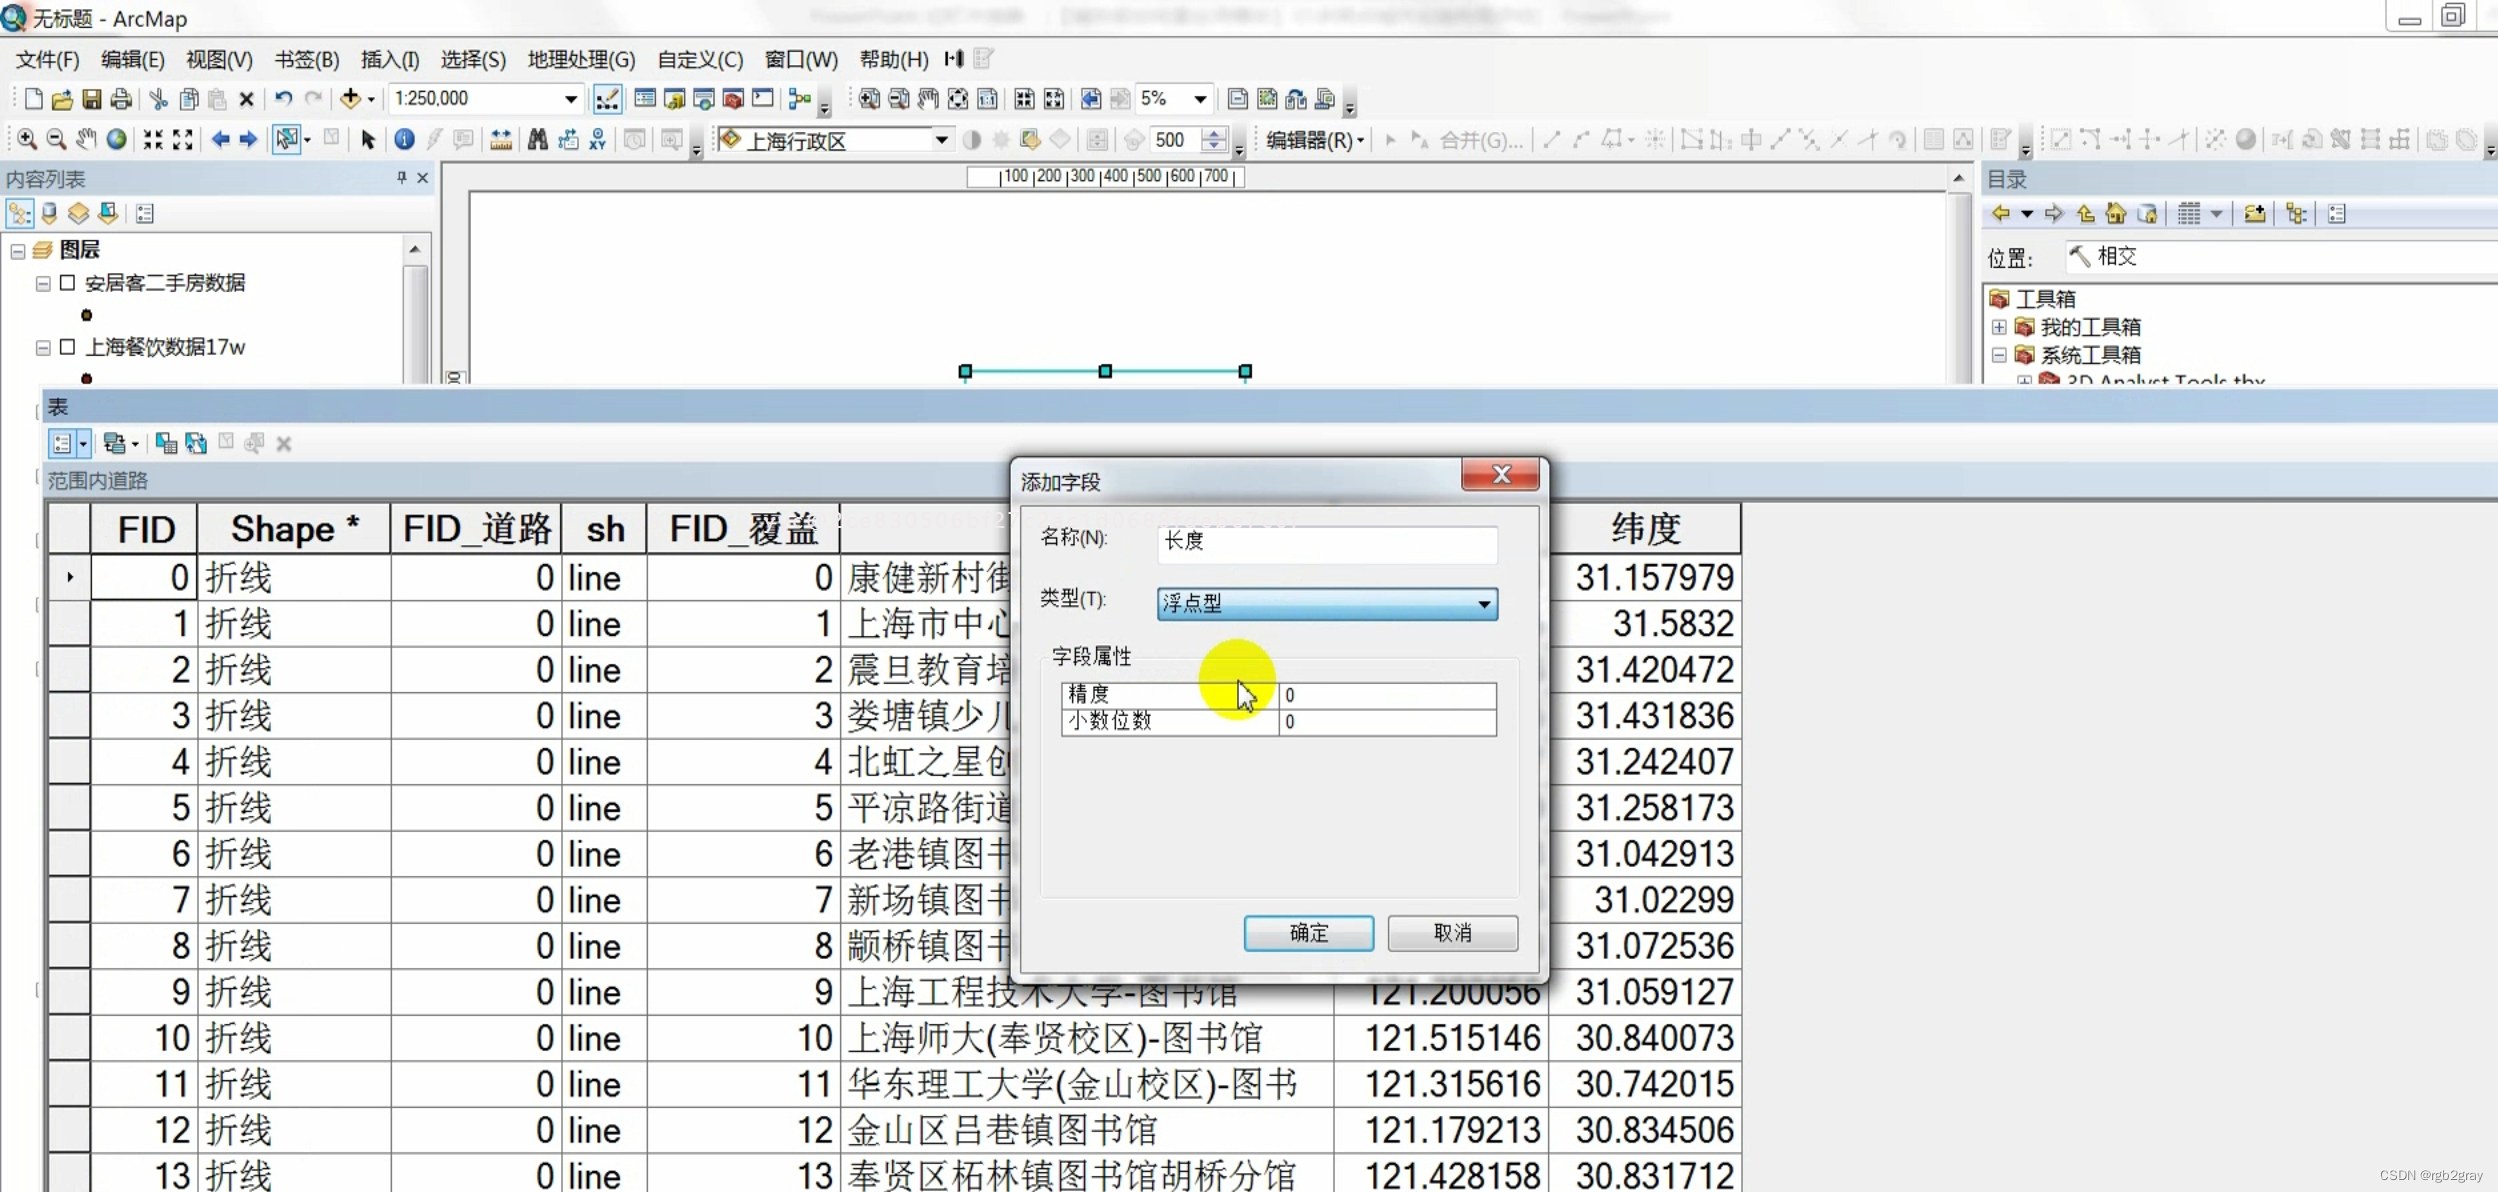
Task: Close the 添加字段 dialog
Action: click(x=1500, y=474)
